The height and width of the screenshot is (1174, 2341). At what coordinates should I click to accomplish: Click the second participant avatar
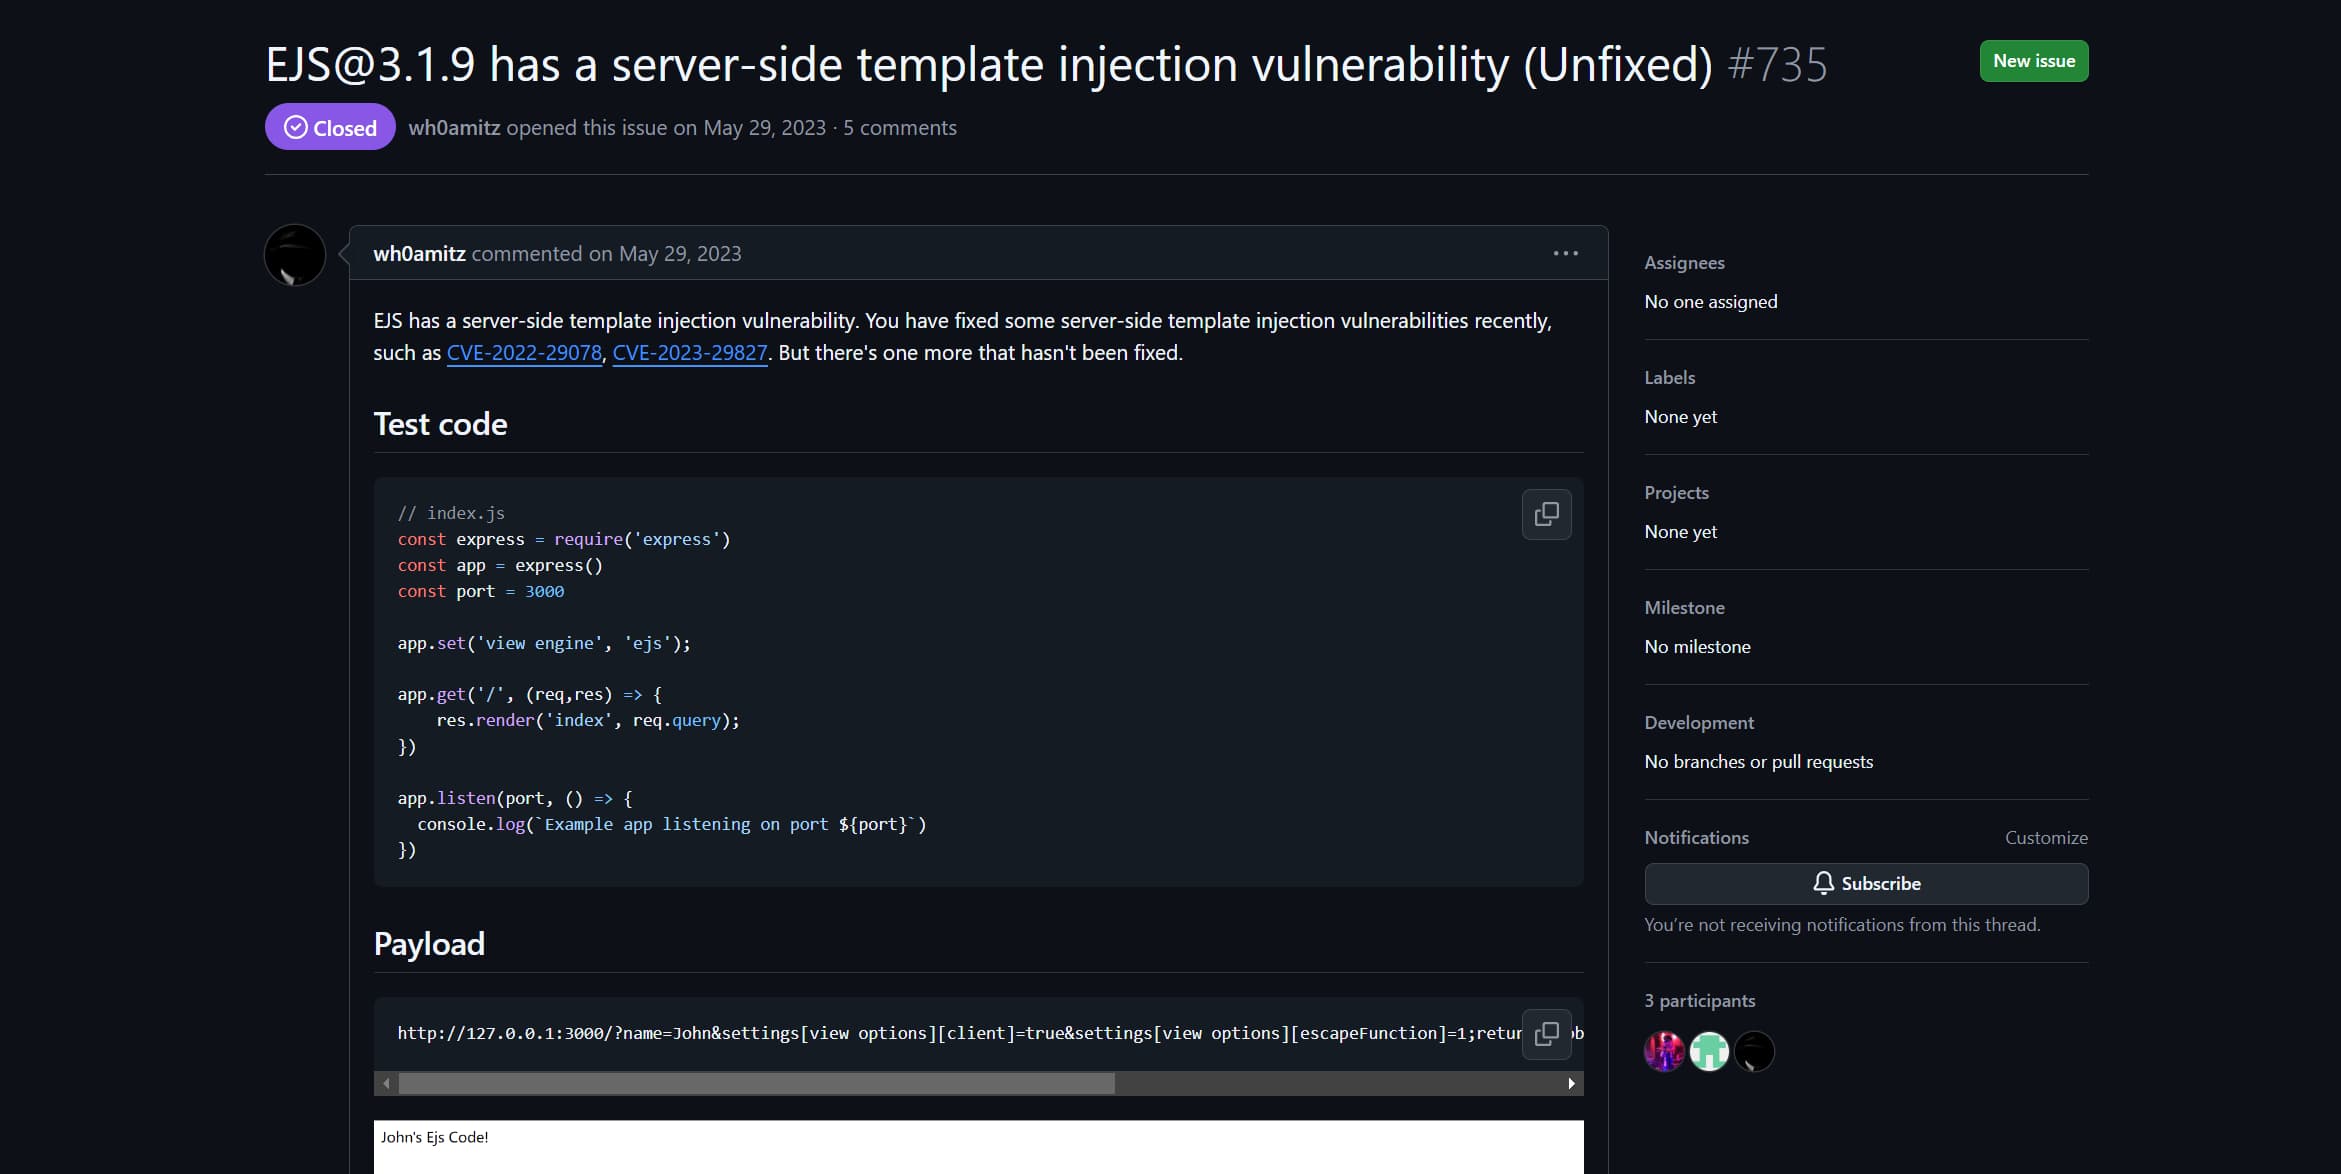point(1709,1051)
